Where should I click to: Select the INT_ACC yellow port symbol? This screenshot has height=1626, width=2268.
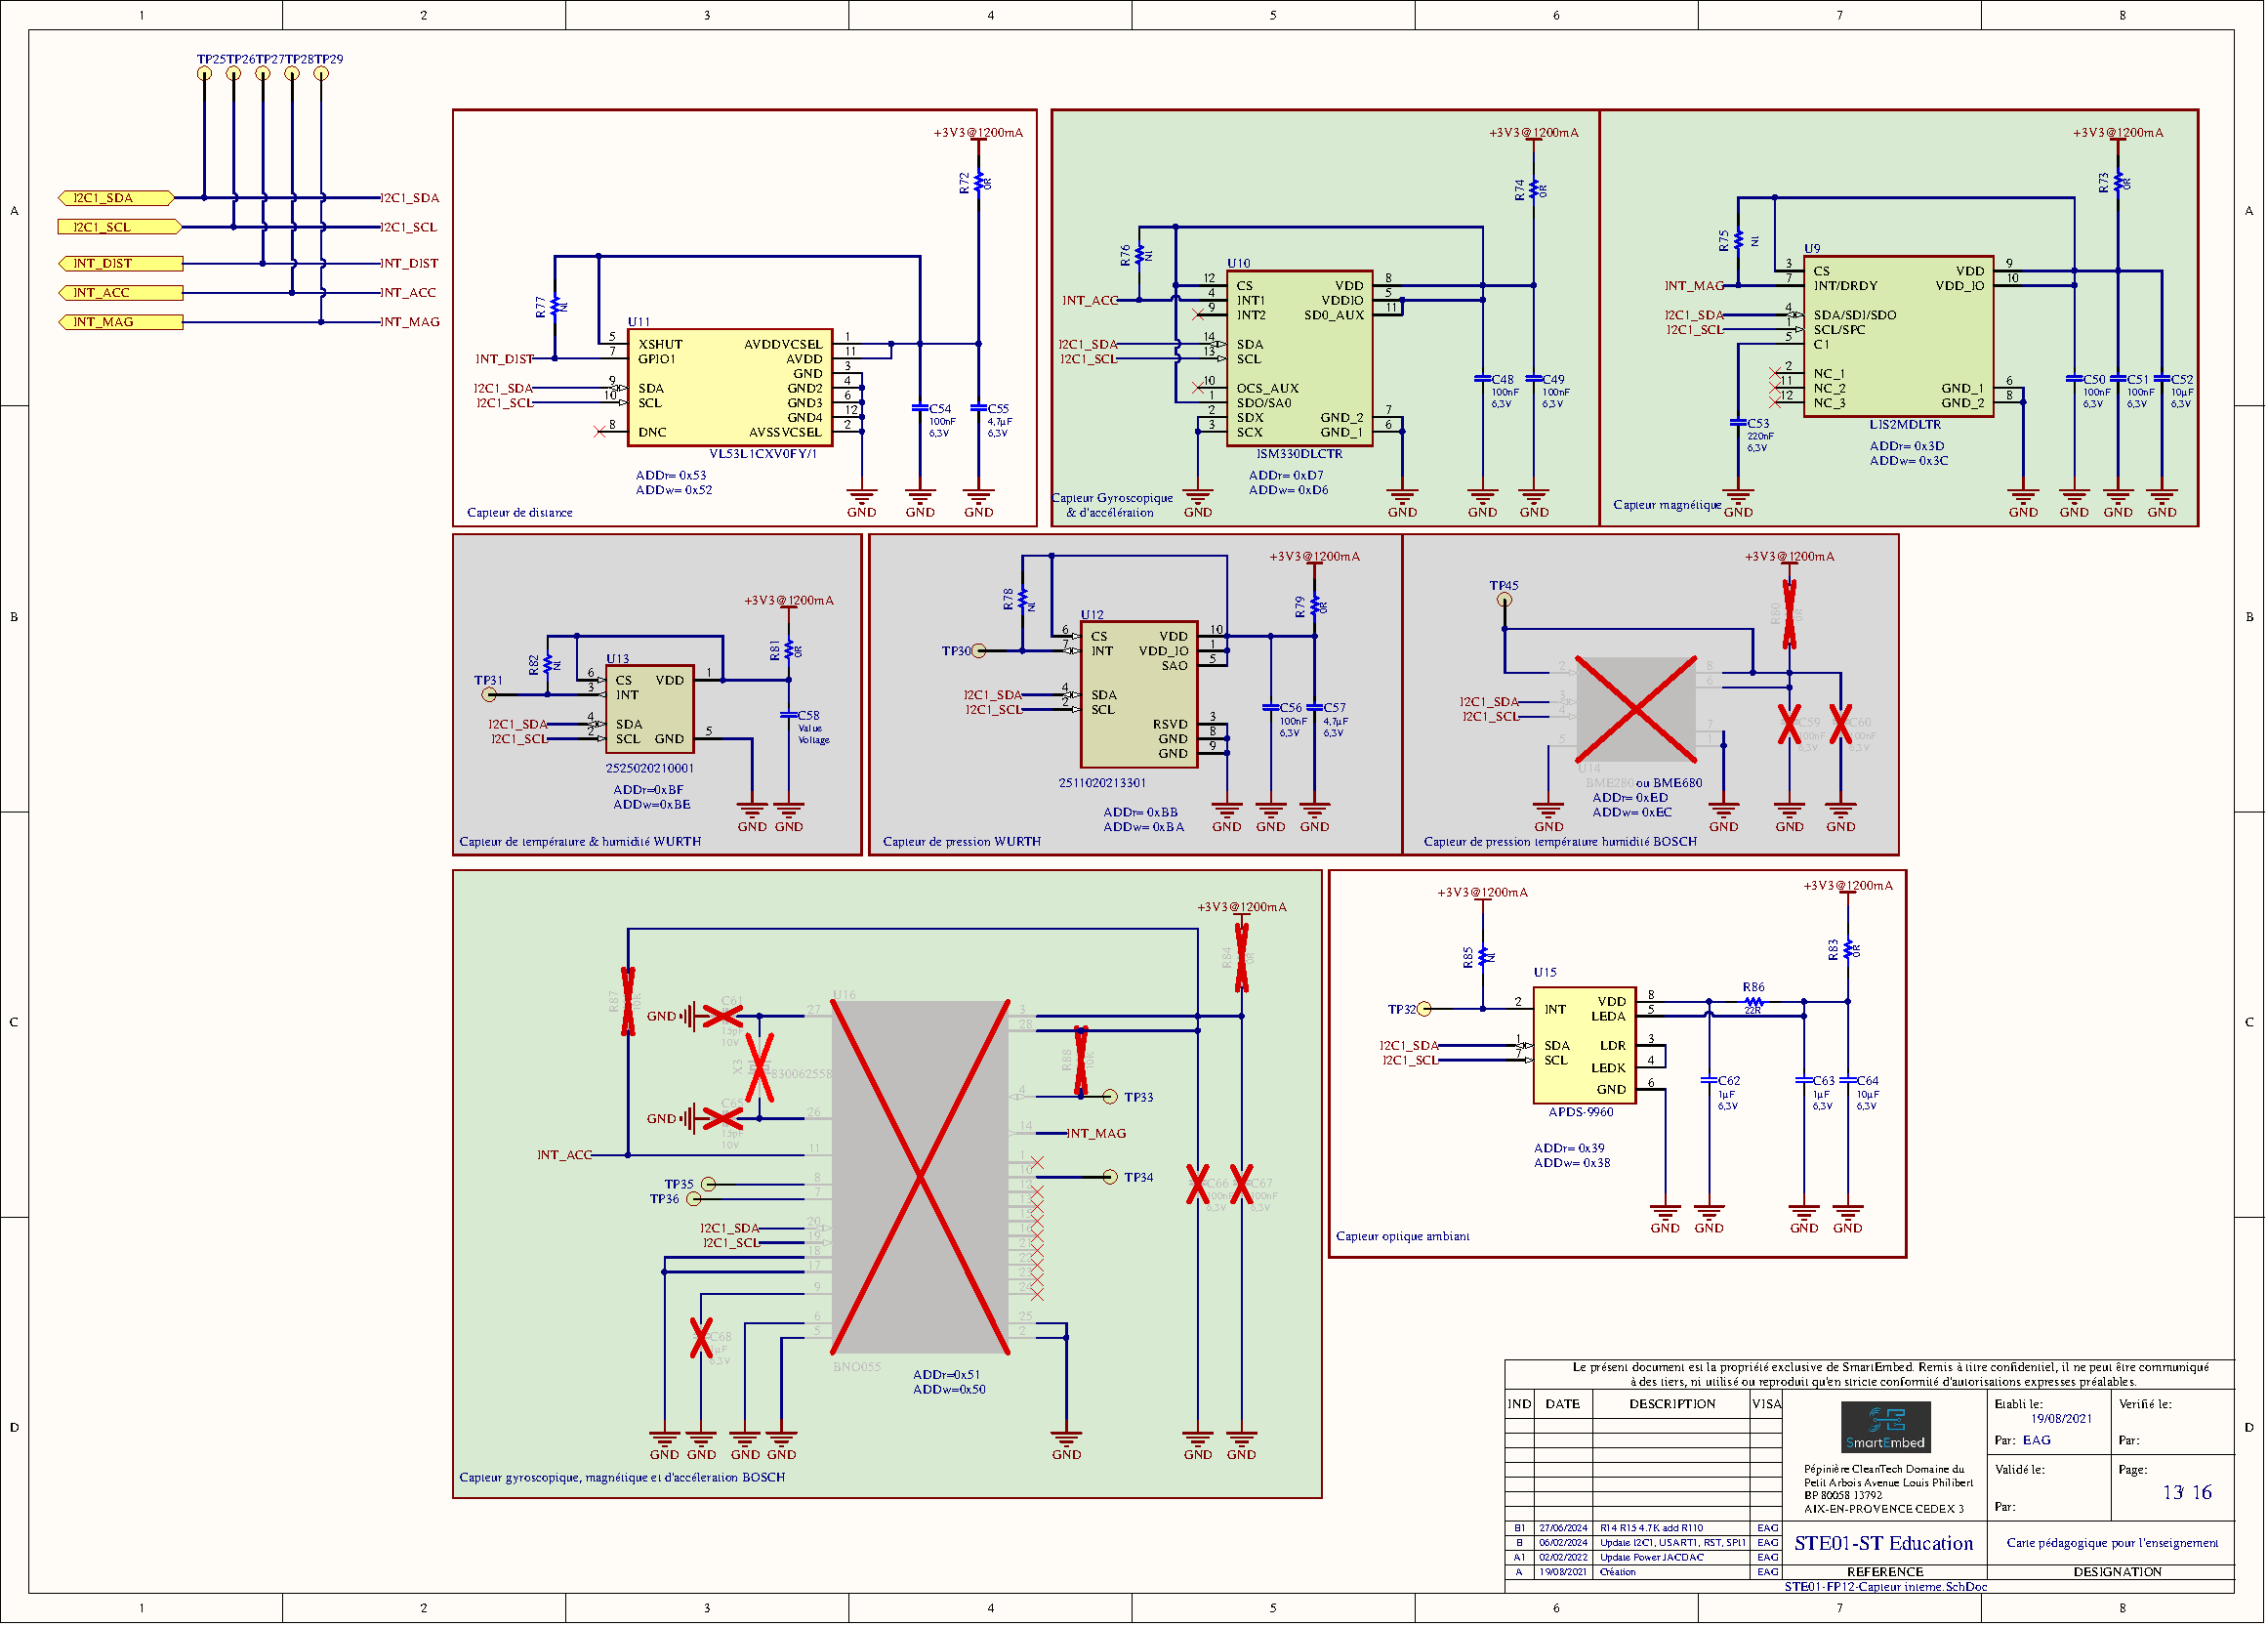click(x=120, y=293)
